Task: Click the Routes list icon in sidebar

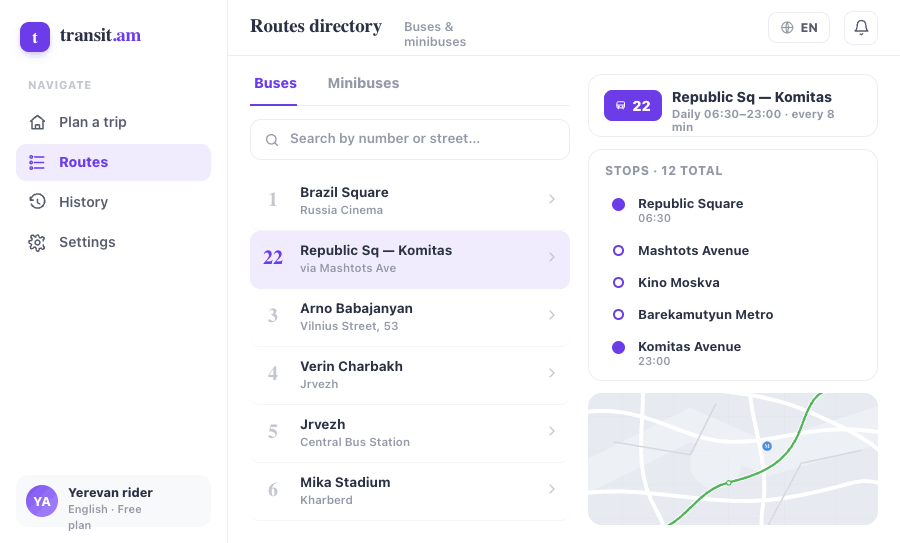Action: coord(37,162)
